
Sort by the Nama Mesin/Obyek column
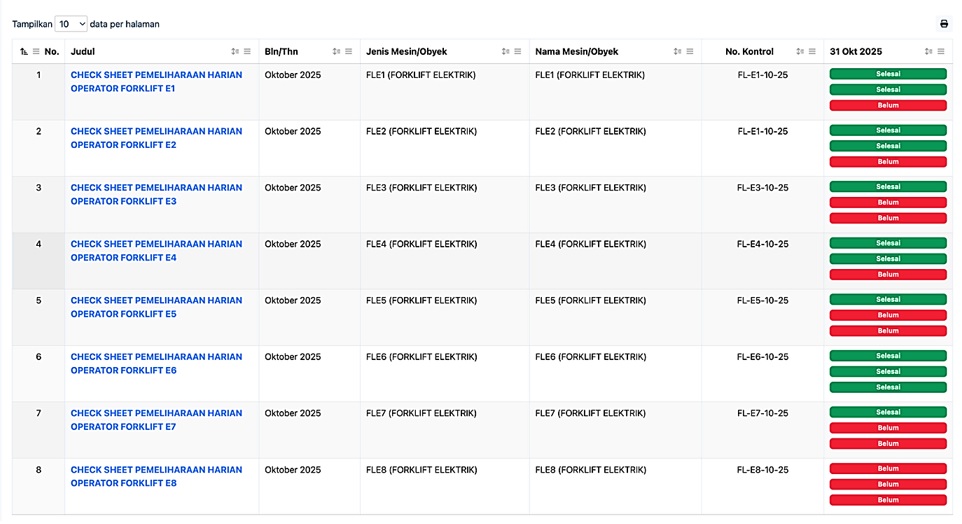(x=678, y=52)
